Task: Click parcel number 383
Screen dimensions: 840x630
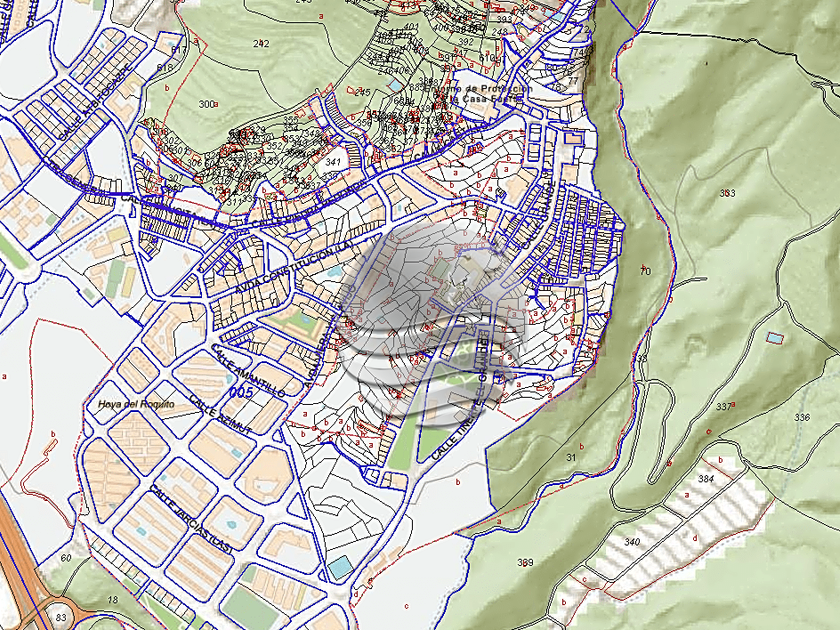Action: point(728,193)
